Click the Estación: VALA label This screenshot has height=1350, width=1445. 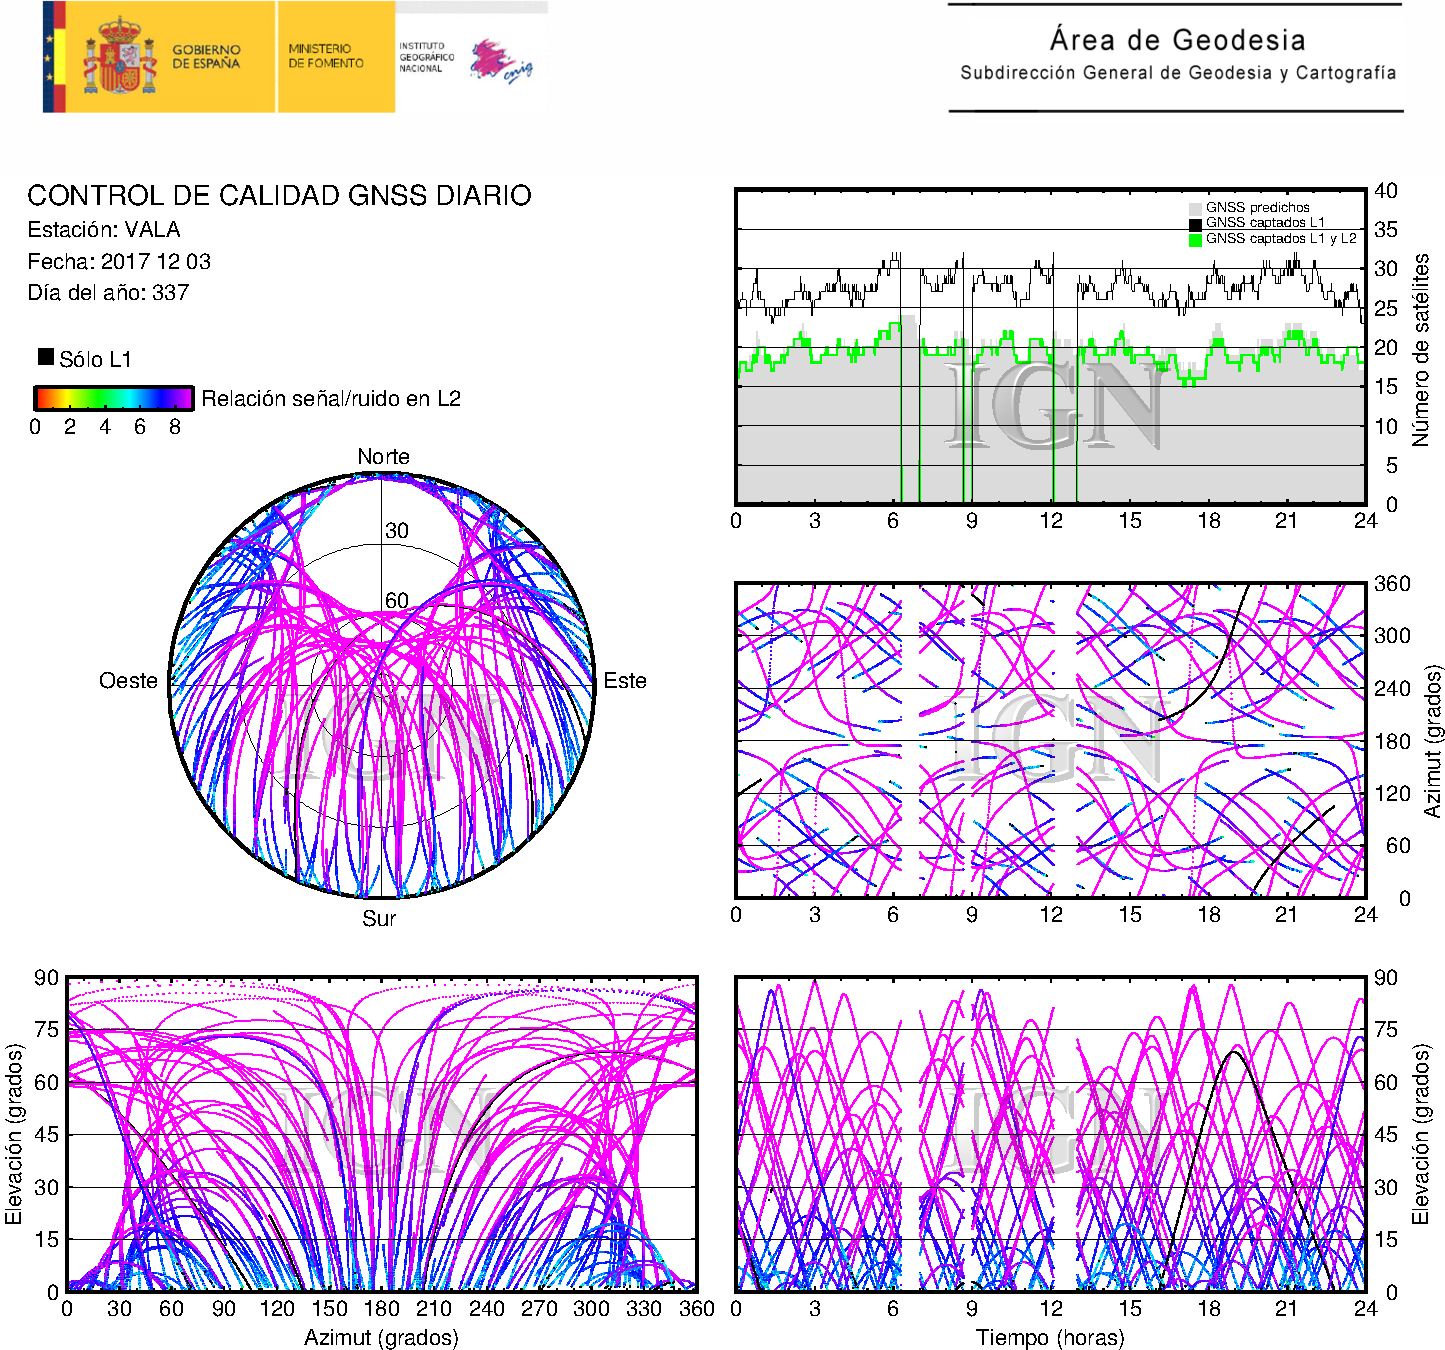click(104, 230)
